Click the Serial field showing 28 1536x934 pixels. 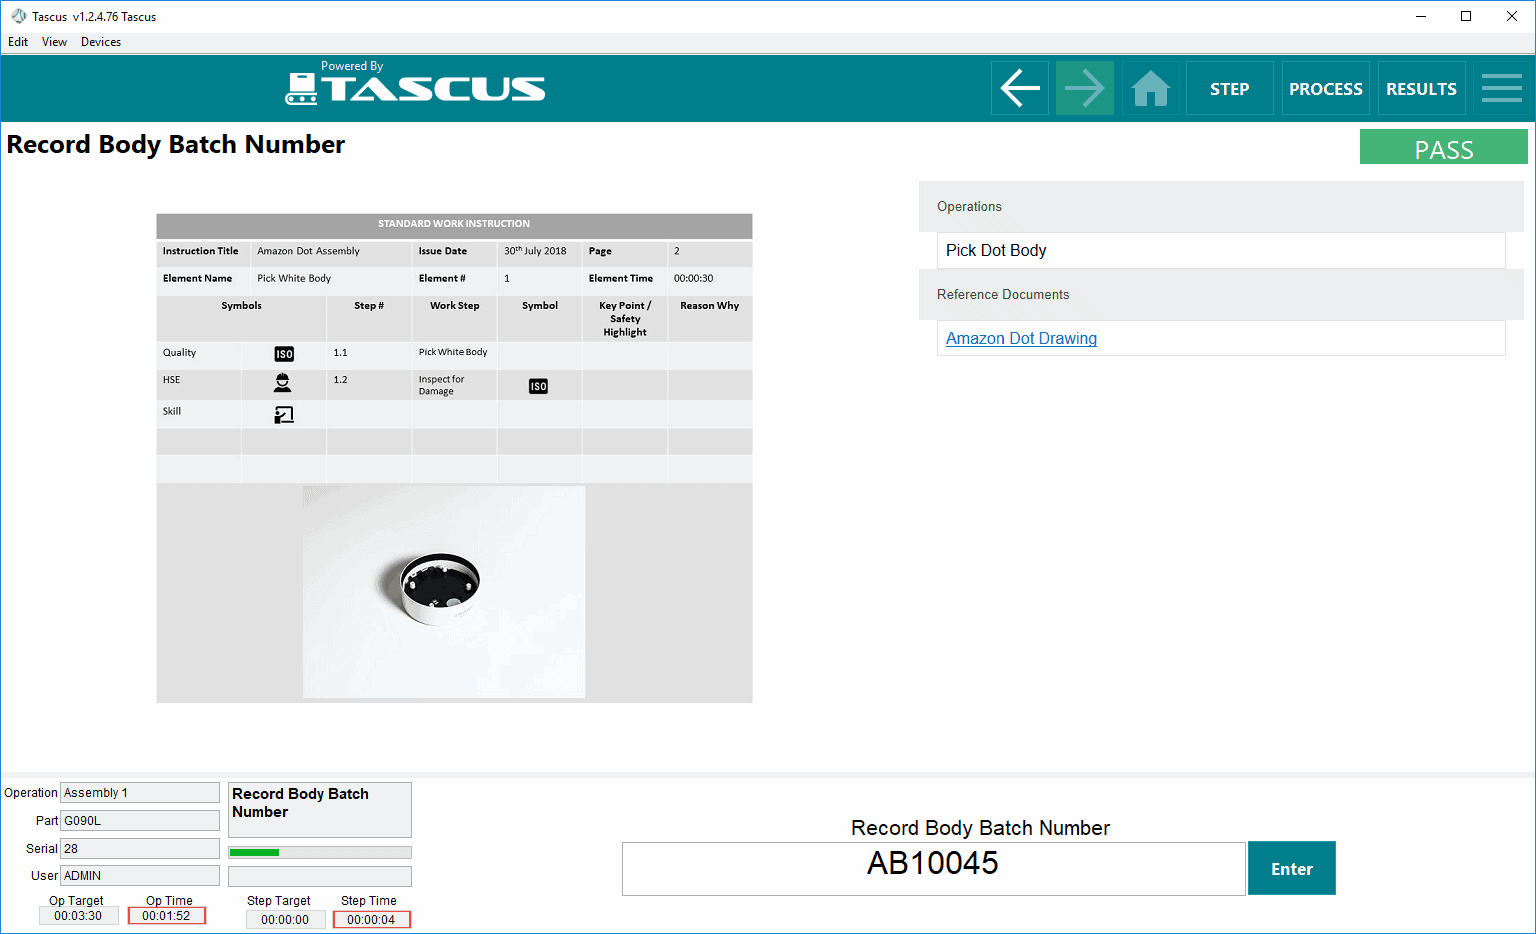point(140,848)
